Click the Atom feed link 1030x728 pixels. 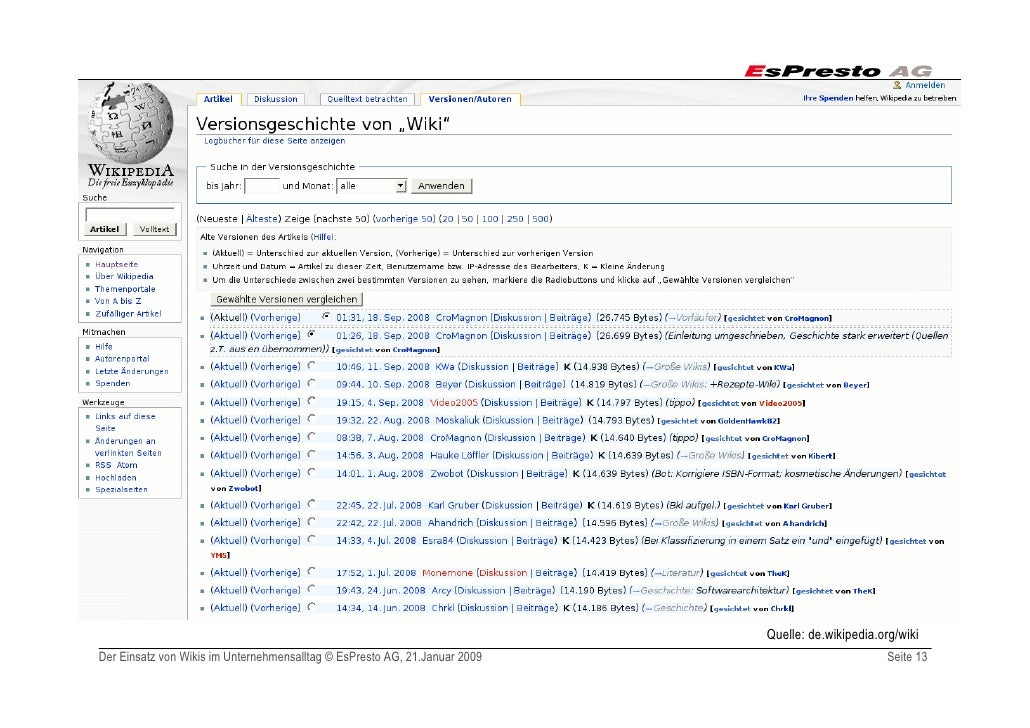click(127, 465)
